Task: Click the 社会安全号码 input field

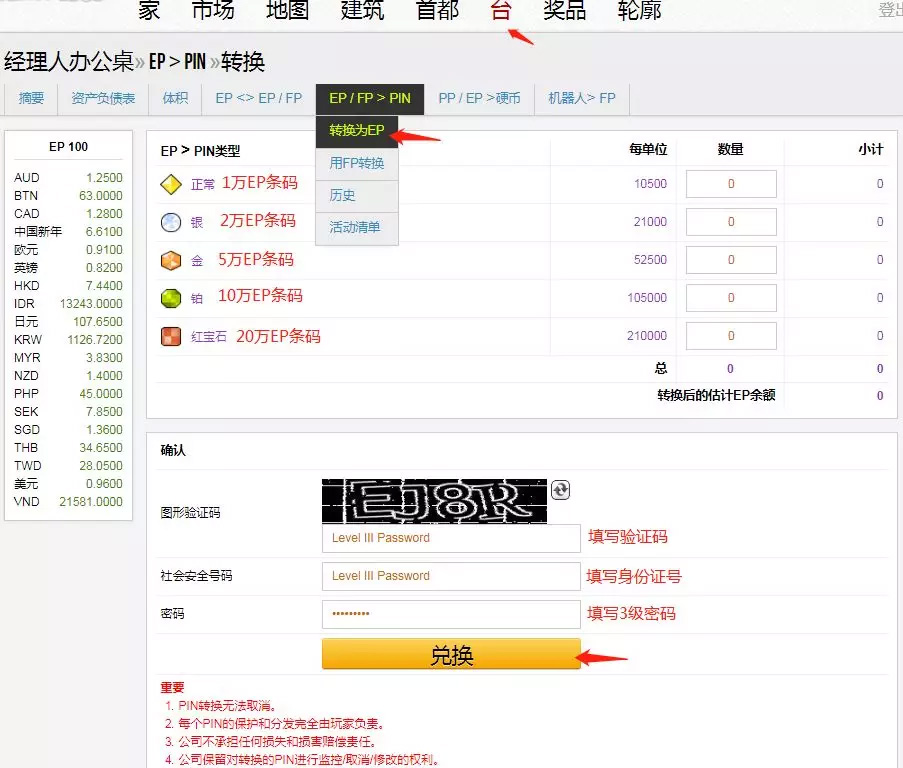Action: 450,576
